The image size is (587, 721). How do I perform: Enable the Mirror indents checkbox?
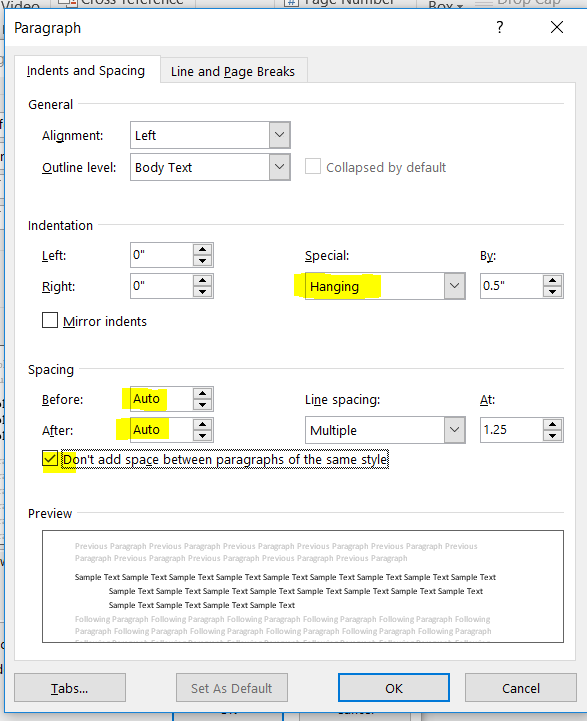[x=50, y=320]
